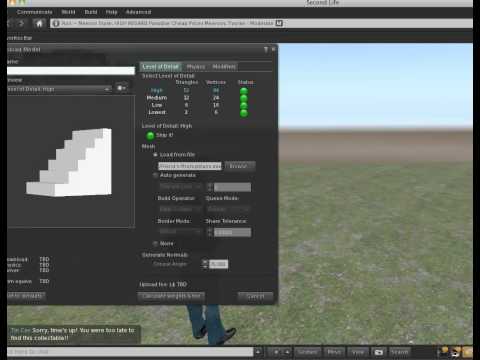Click the snapshot camera button in bottom bar
480x360 pixels.
pyautogui.click(x=379, y=352)
